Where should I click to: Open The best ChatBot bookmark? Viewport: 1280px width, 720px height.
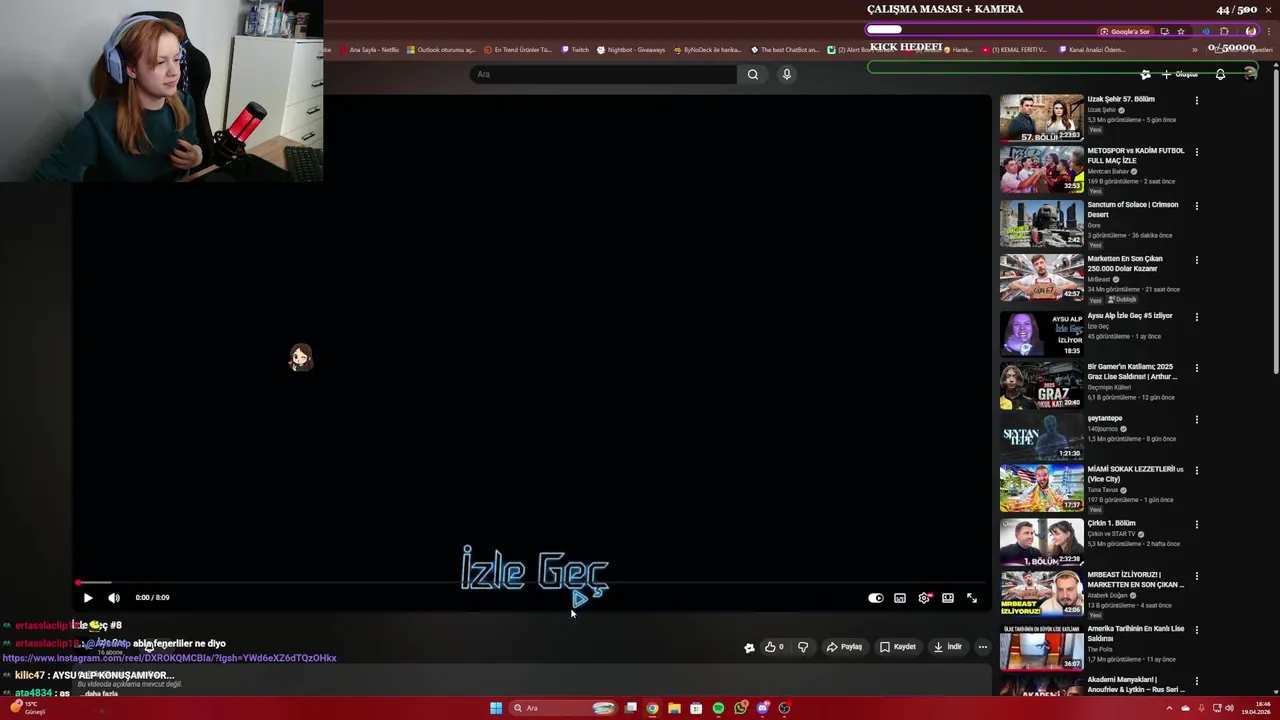pos(785,50)
